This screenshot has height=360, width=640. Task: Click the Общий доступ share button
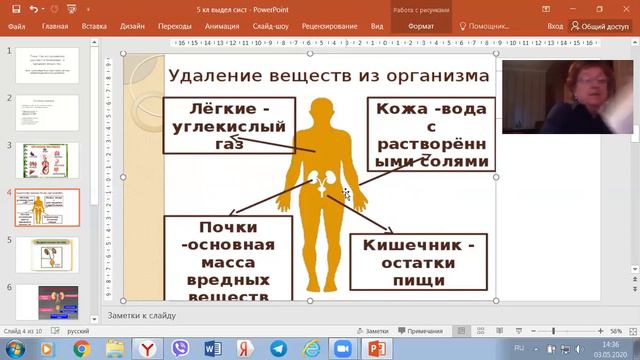point(600,26)
